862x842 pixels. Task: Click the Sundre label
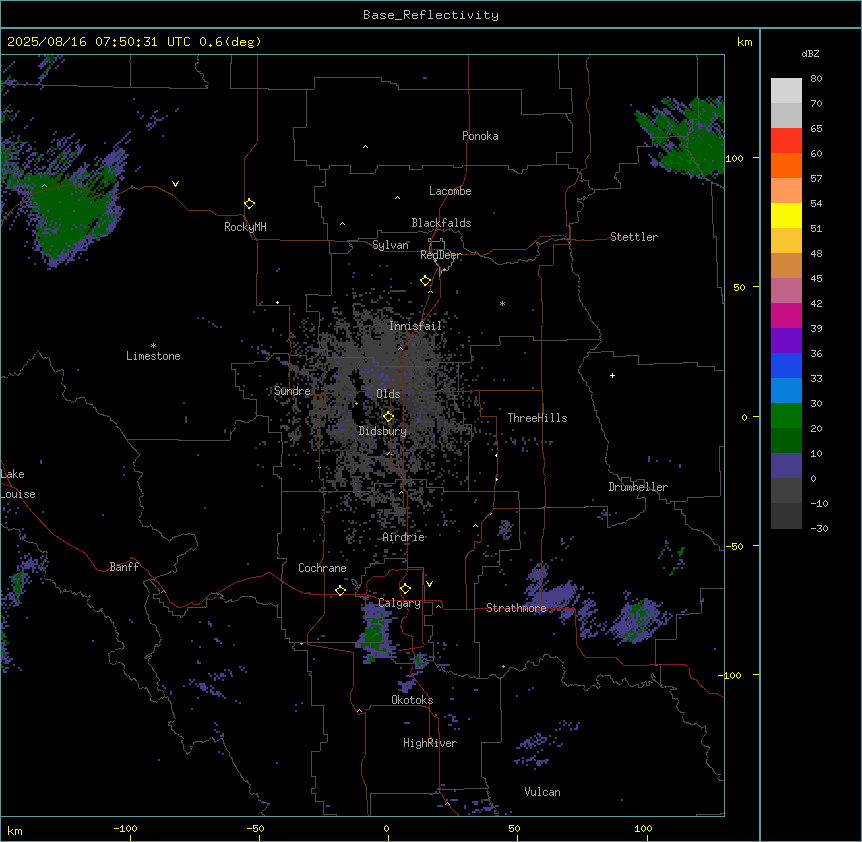pyautogui.click(x=292, y=391)
